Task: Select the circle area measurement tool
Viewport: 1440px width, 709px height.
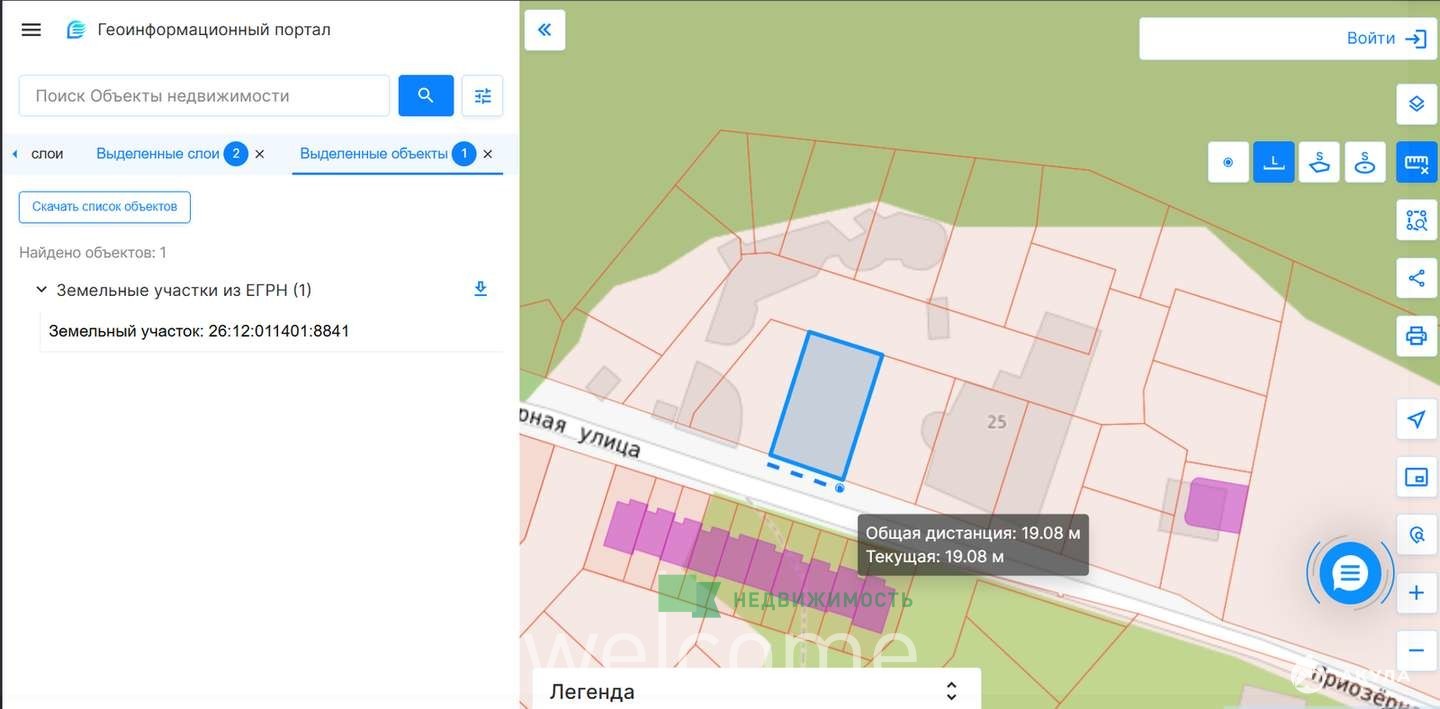Action: [x=1364, y=162]
